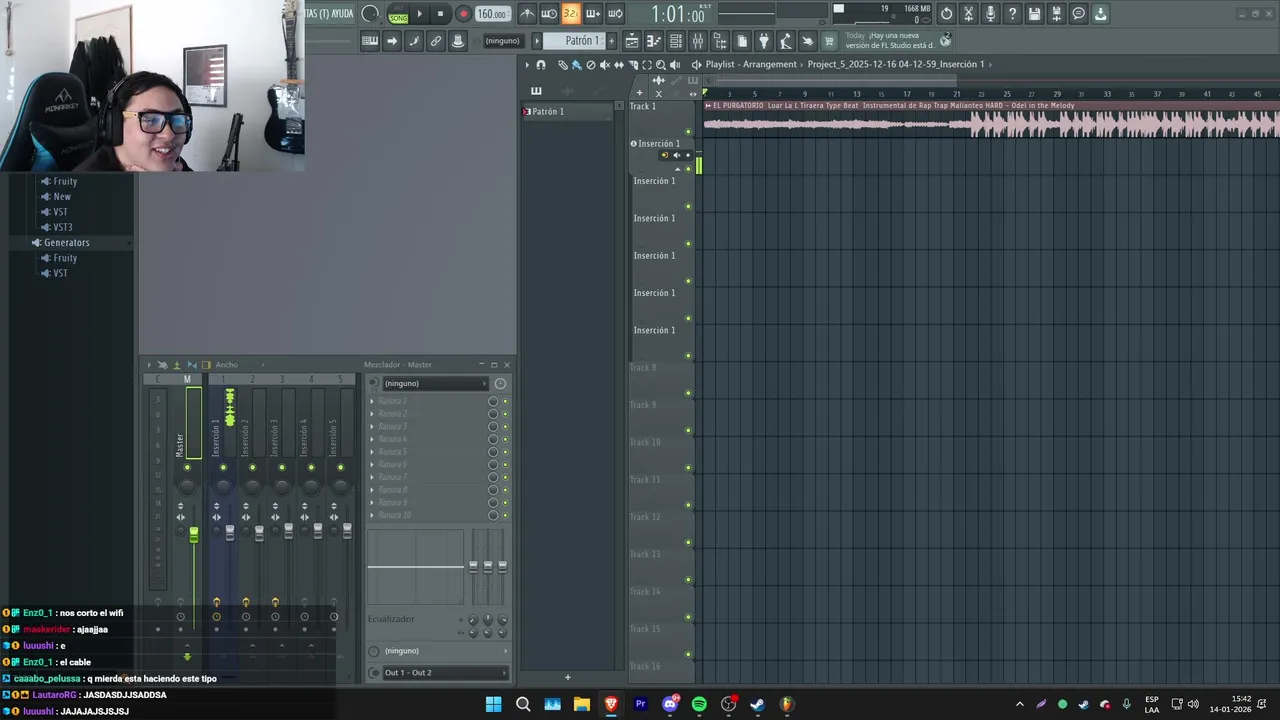Disable the Ranura 3 slot green toggle
The height and width of the screenshot is (720, 1280).
(505, 427)
